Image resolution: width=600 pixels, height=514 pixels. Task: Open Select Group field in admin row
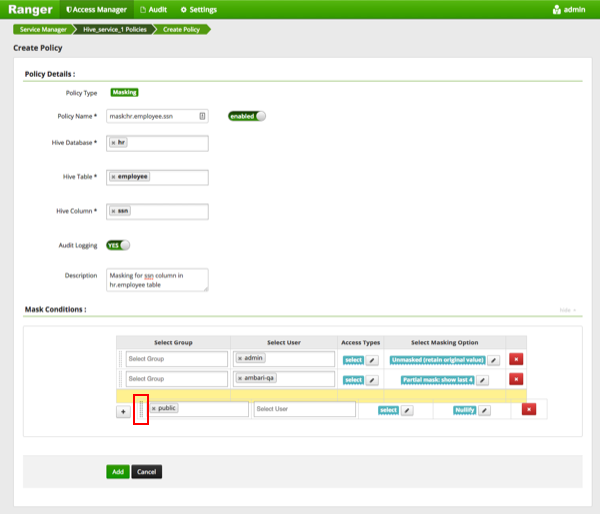tap(177, 359)
